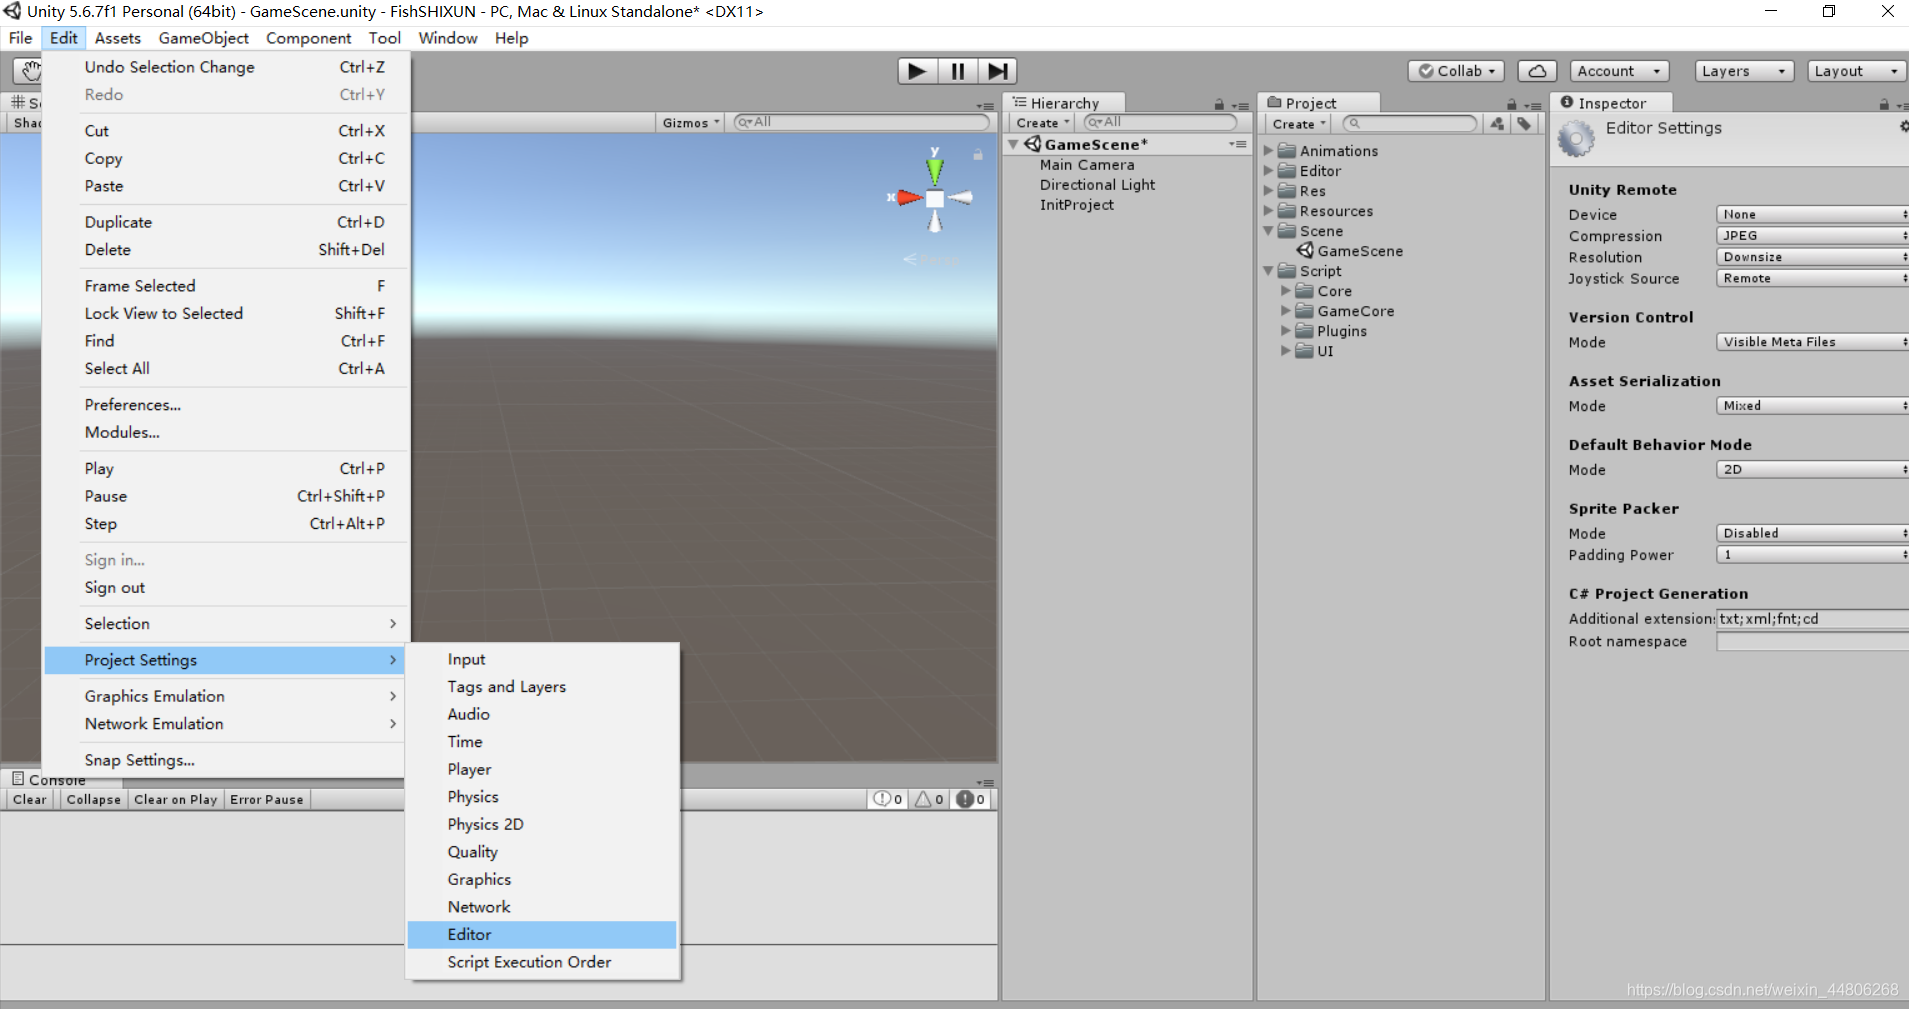The width and height of the screenshot is (1909, 1009).
Task: Select Main Camera in Hierarchy
Action: point(1087,164)
